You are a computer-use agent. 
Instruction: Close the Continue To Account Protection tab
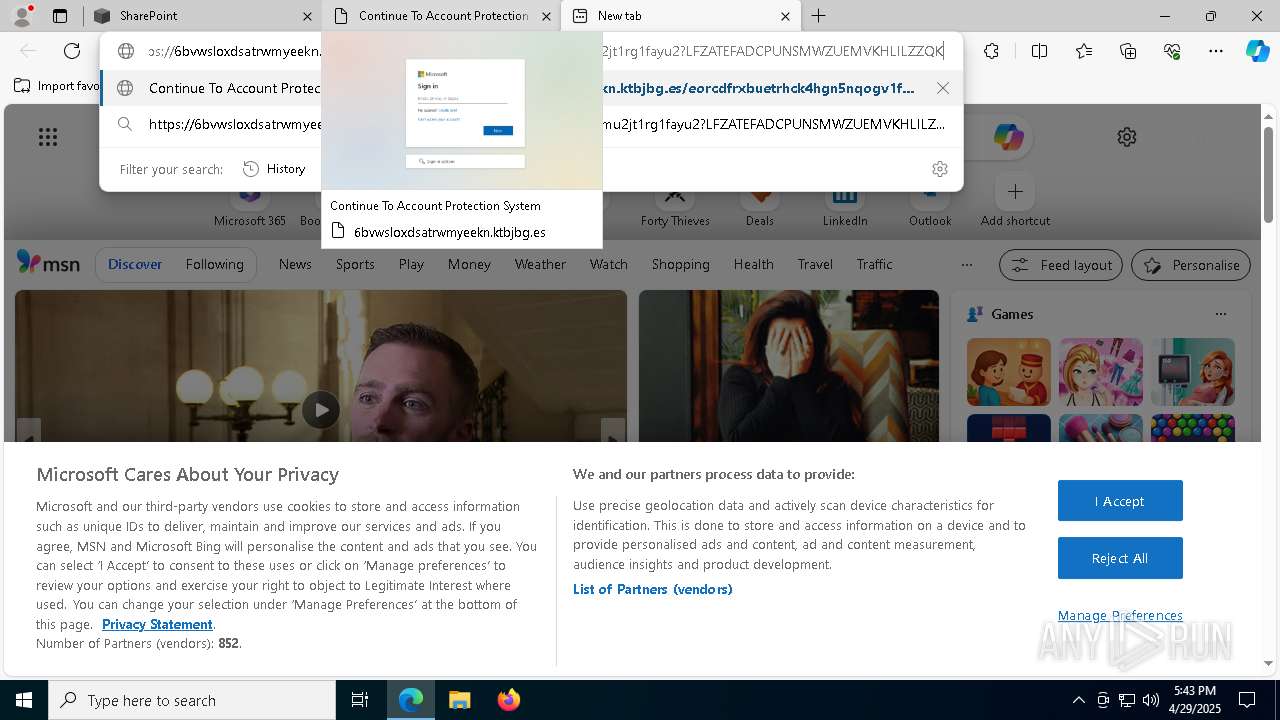tap(546, 16)
